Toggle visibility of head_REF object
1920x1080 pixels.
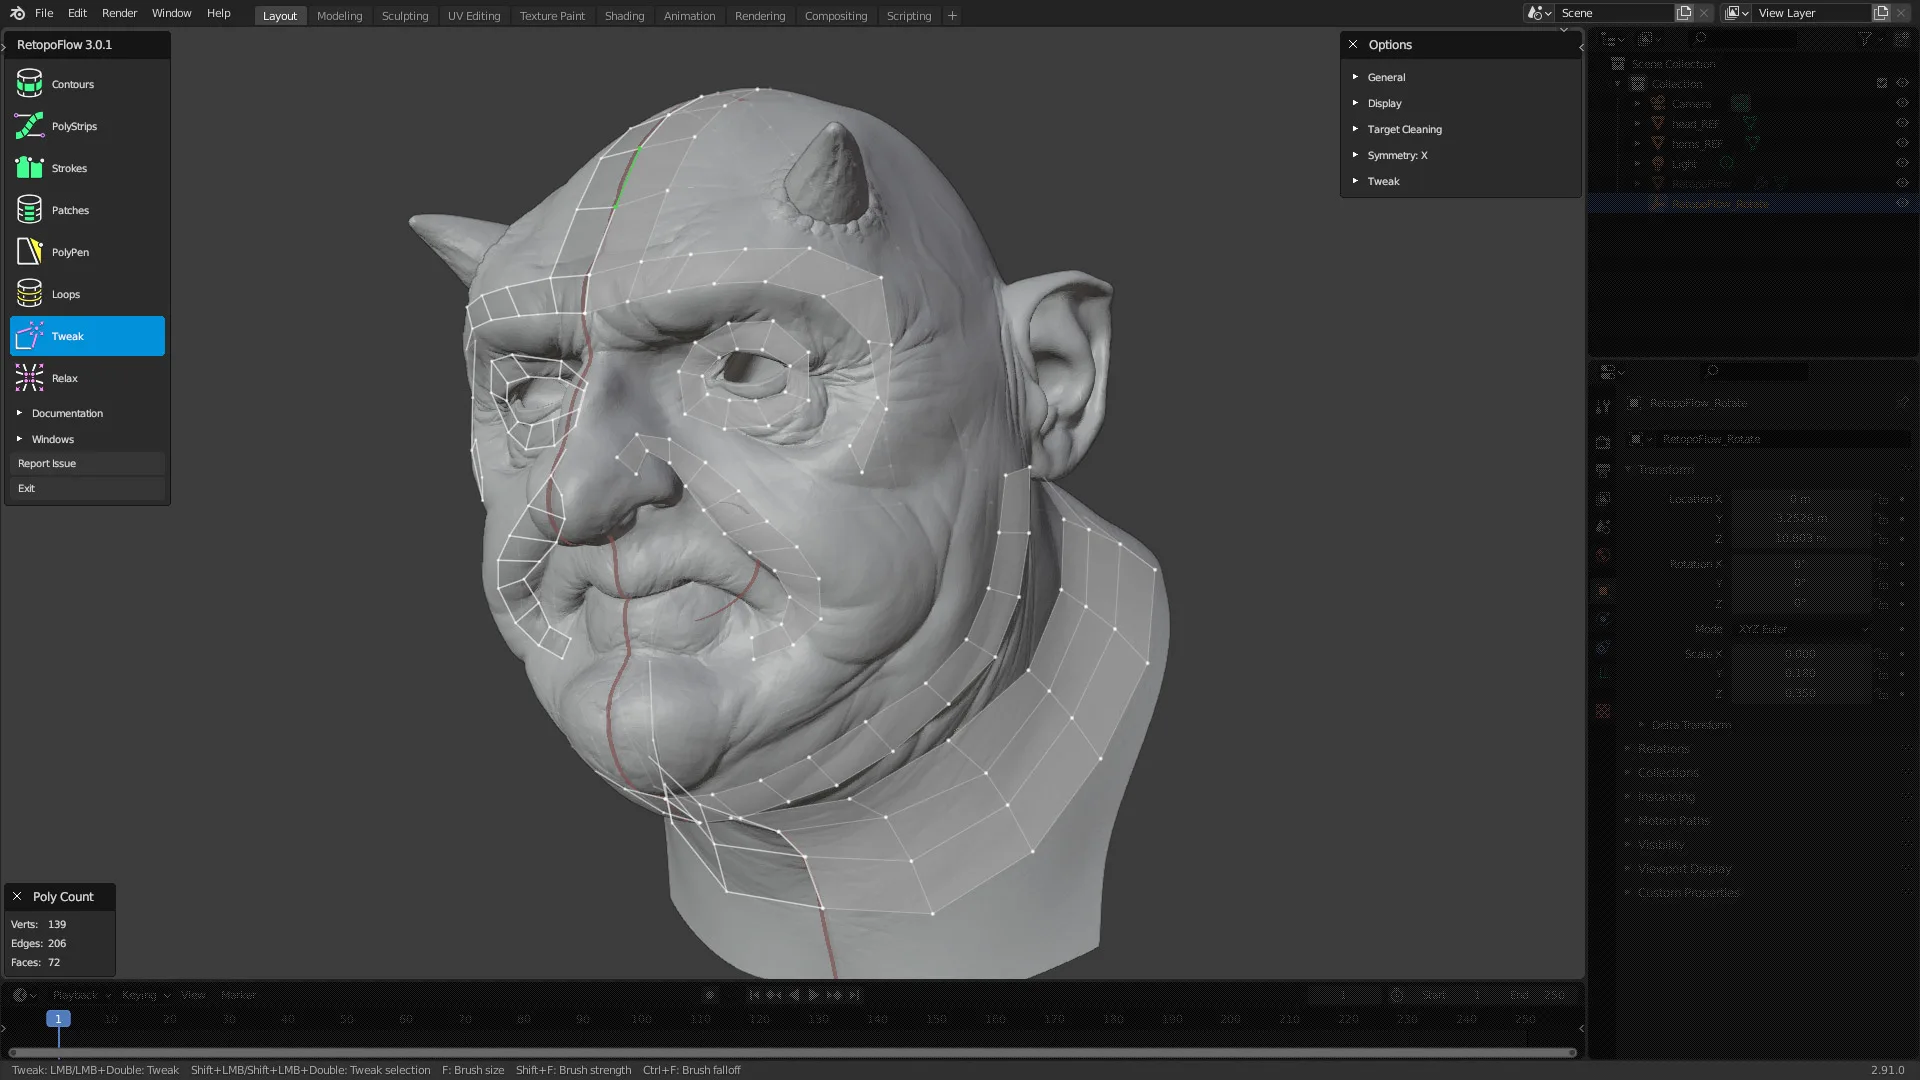point(1902,124)
